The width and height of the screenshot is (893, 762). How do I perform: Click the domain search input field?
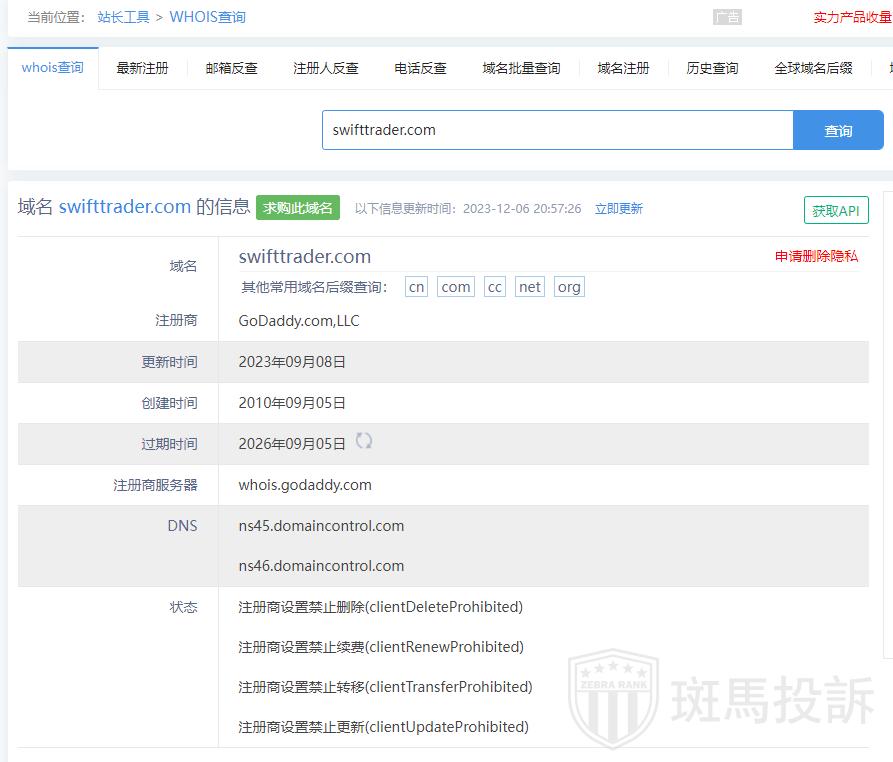557,130
